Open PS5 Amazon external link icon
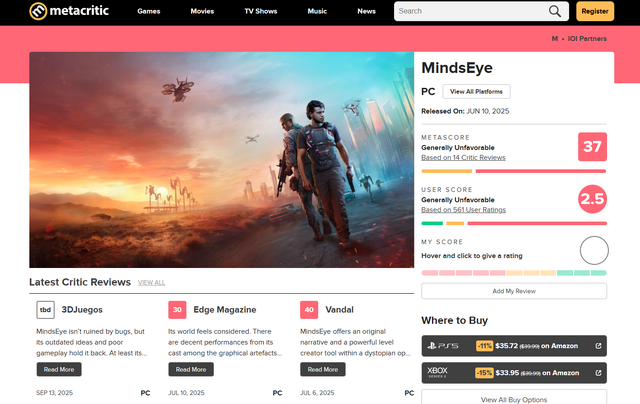 click(x=598, y=346)
